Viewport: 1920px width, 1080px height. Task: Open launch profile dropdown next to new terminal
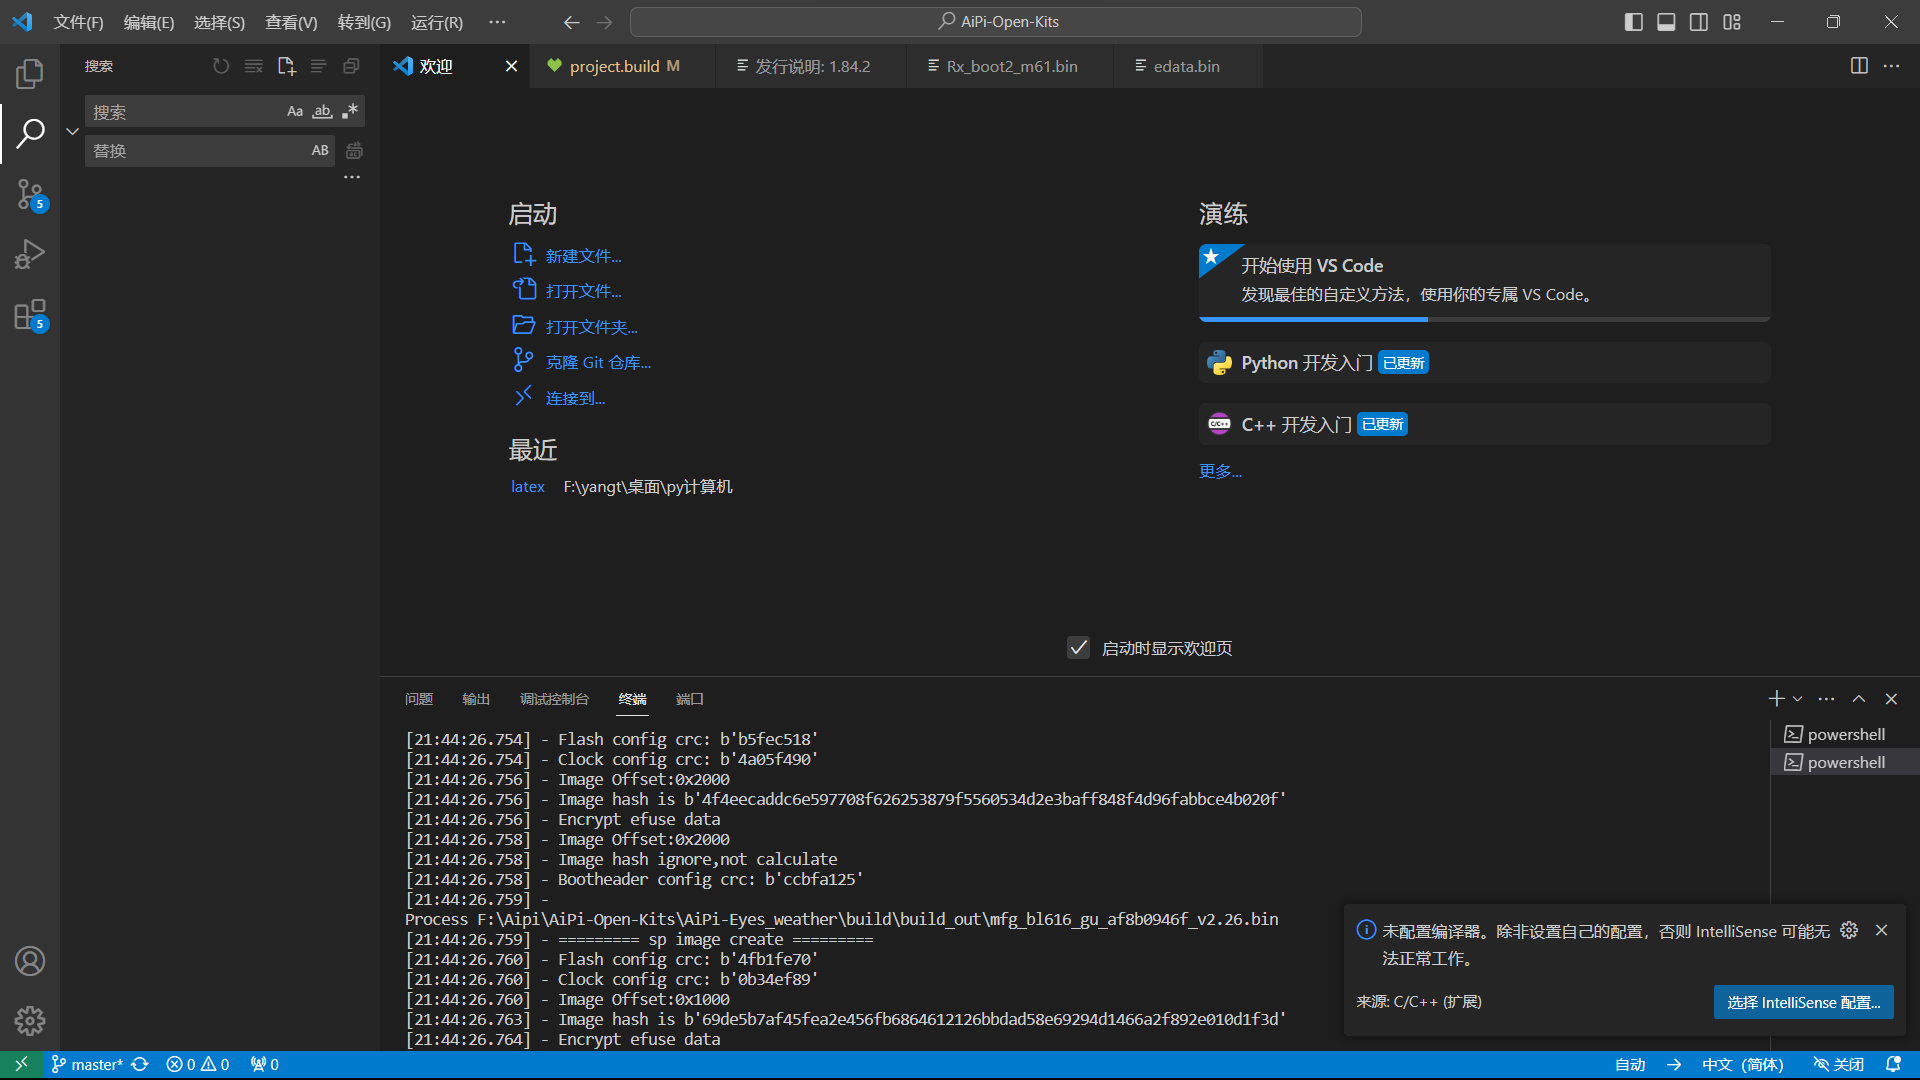click(x=1797, y=699)
